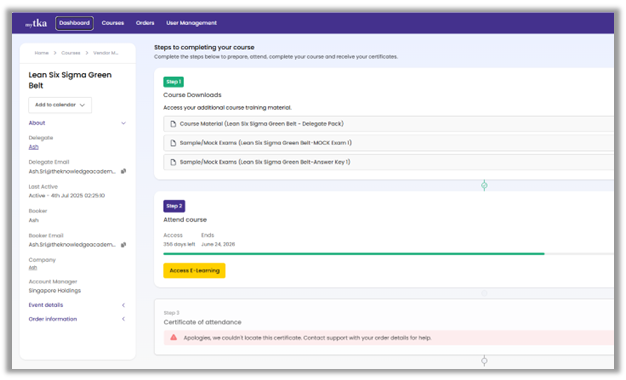Click file icon of Delegate Pack material
Viewport: 626px width, 380px height.
coord(173,124)
